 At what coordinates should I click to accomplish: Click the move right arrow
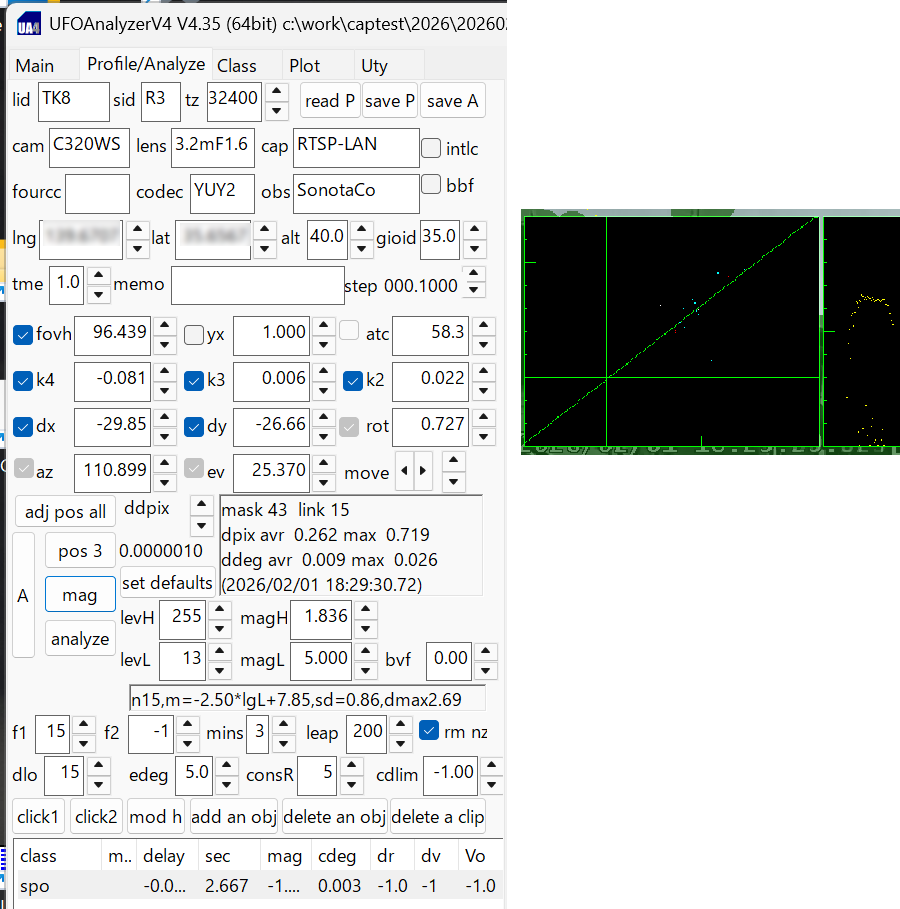(422, 472)
